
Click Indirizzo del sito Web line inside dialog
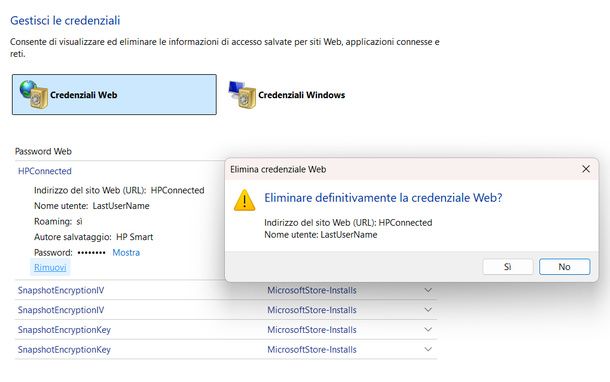(348, 223)
